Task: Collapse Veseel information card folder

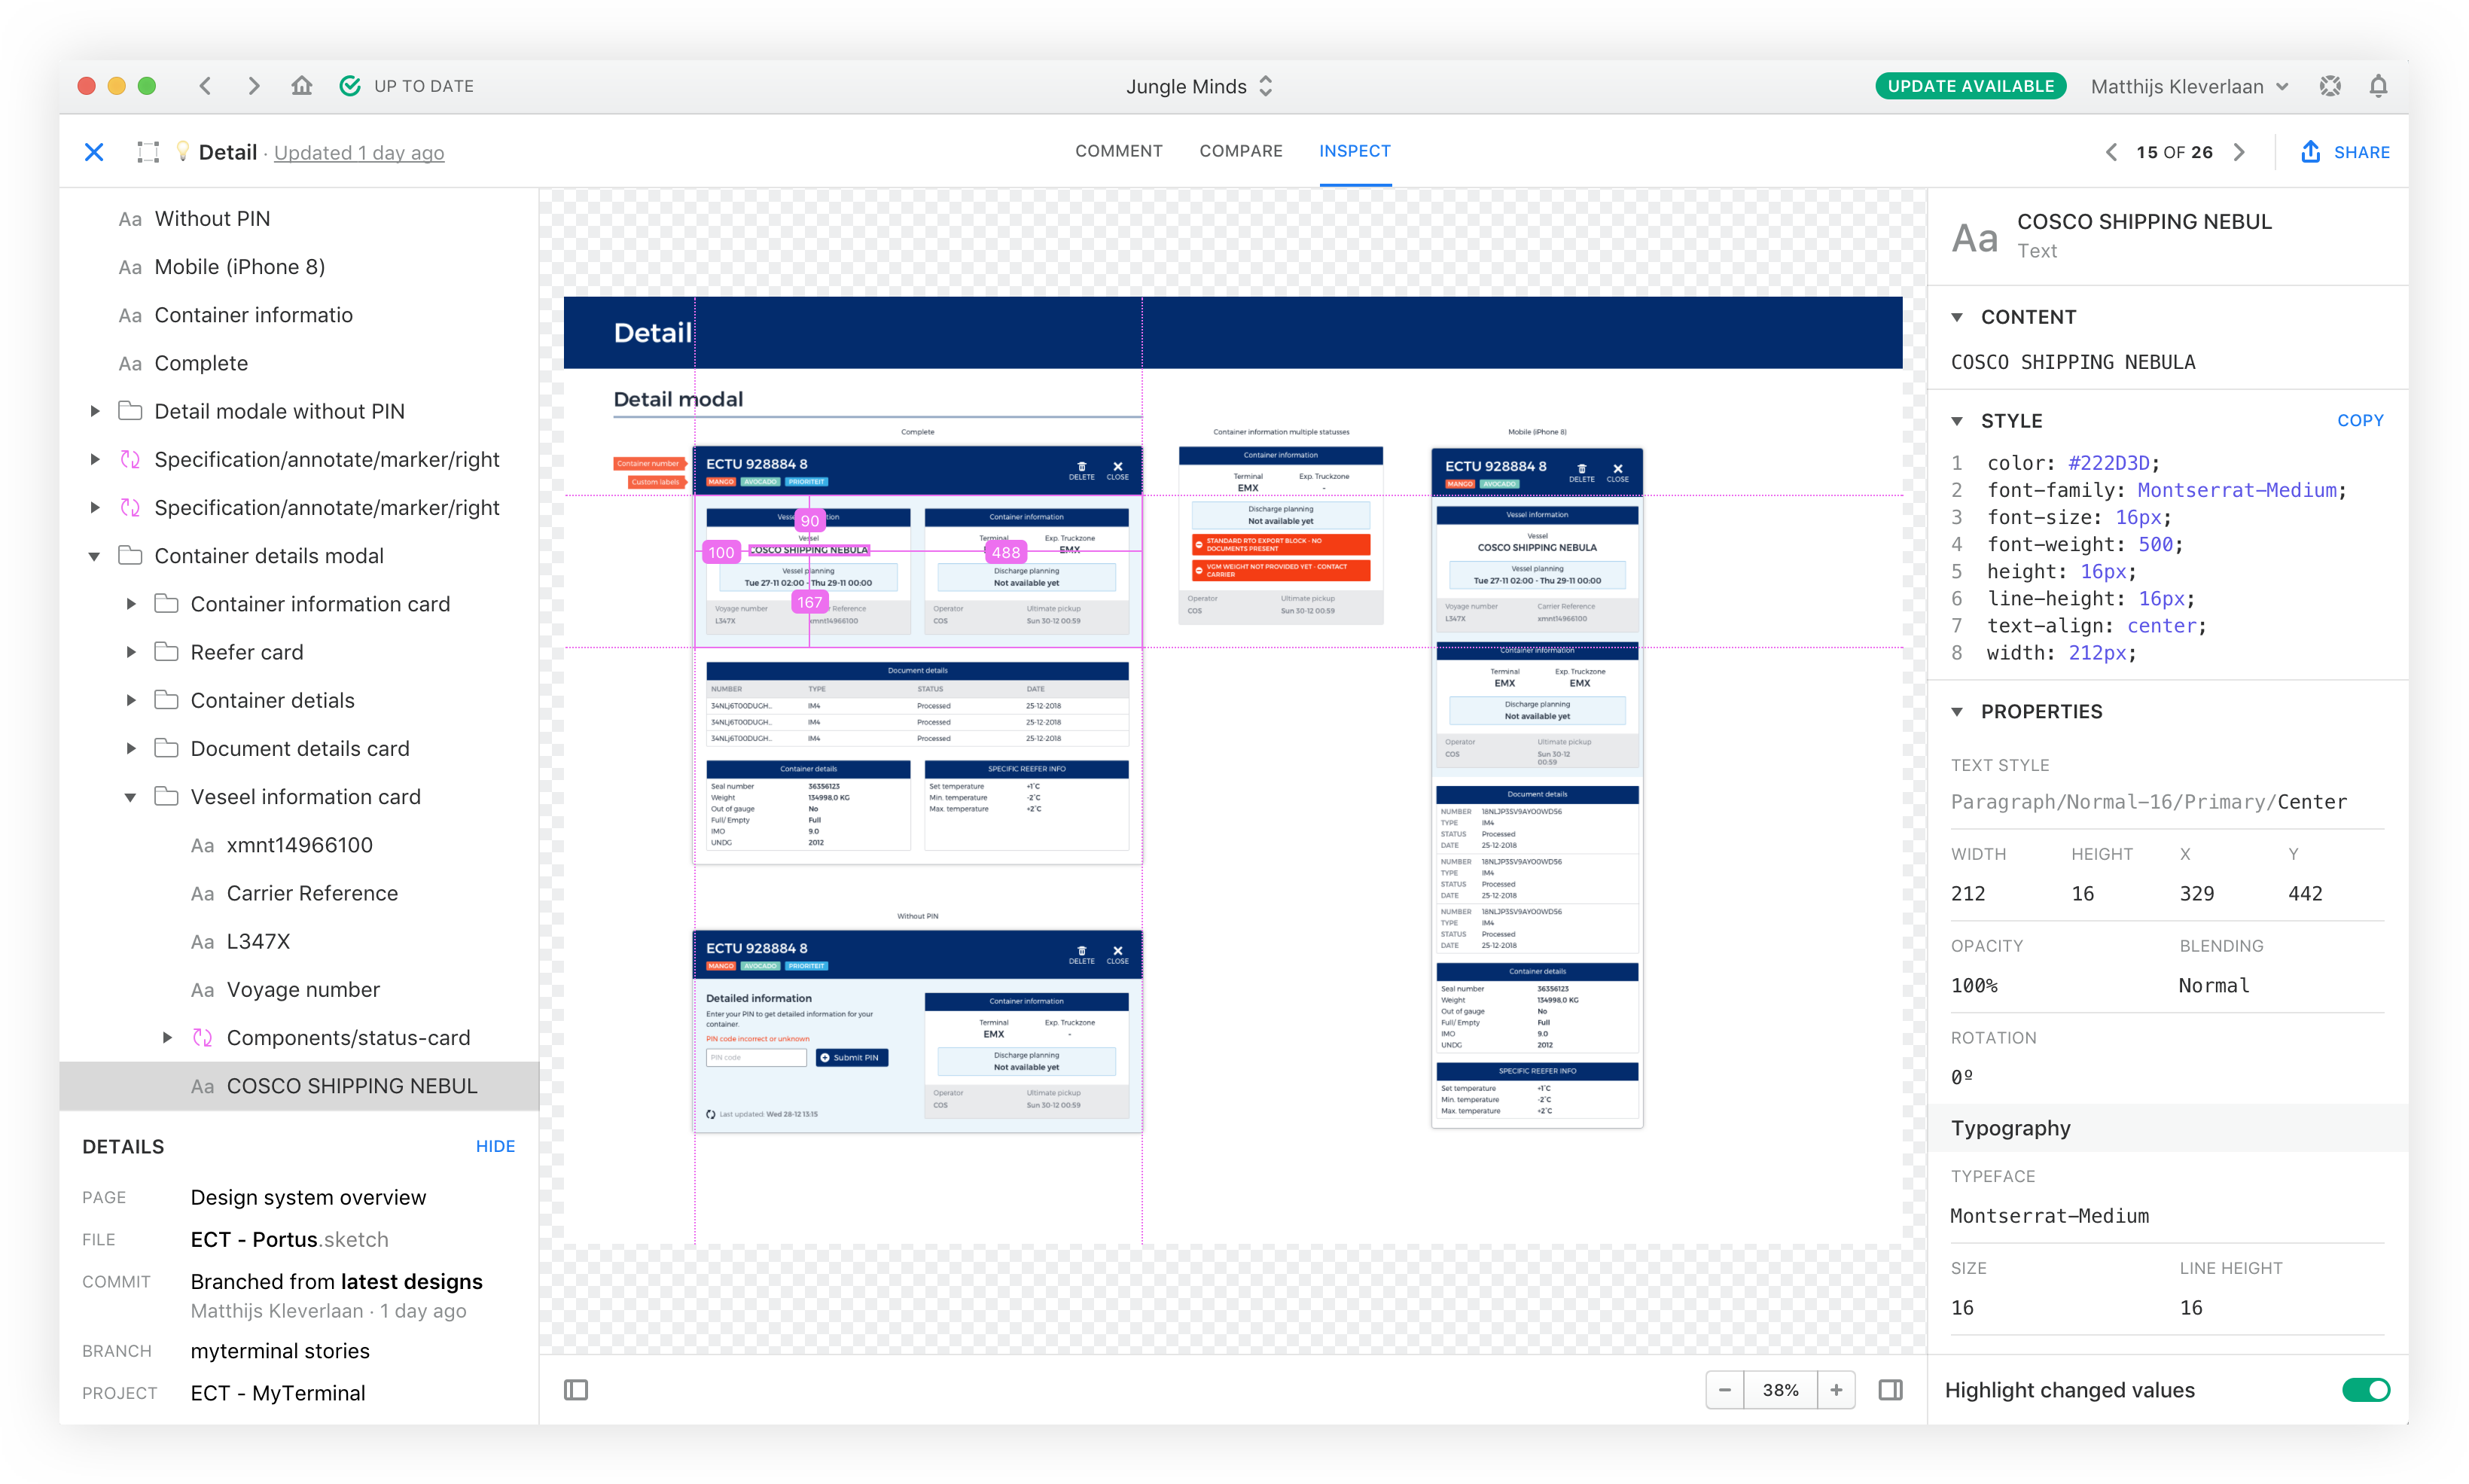Action: [x=131, y=797]
